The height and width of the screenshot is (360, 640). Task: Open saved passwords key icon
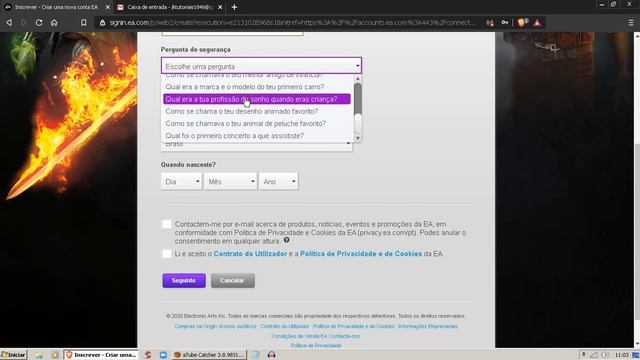pyautogui.click(x=505, y=22)
